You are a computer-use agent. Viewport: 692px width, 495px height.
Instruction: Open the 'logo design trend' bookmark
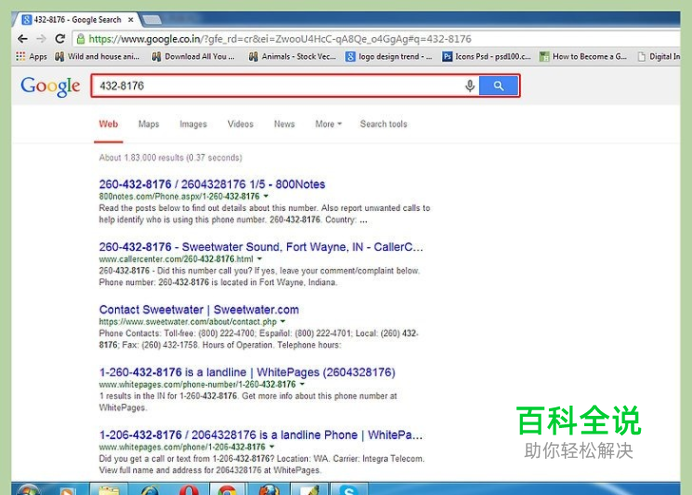[389, 56]
